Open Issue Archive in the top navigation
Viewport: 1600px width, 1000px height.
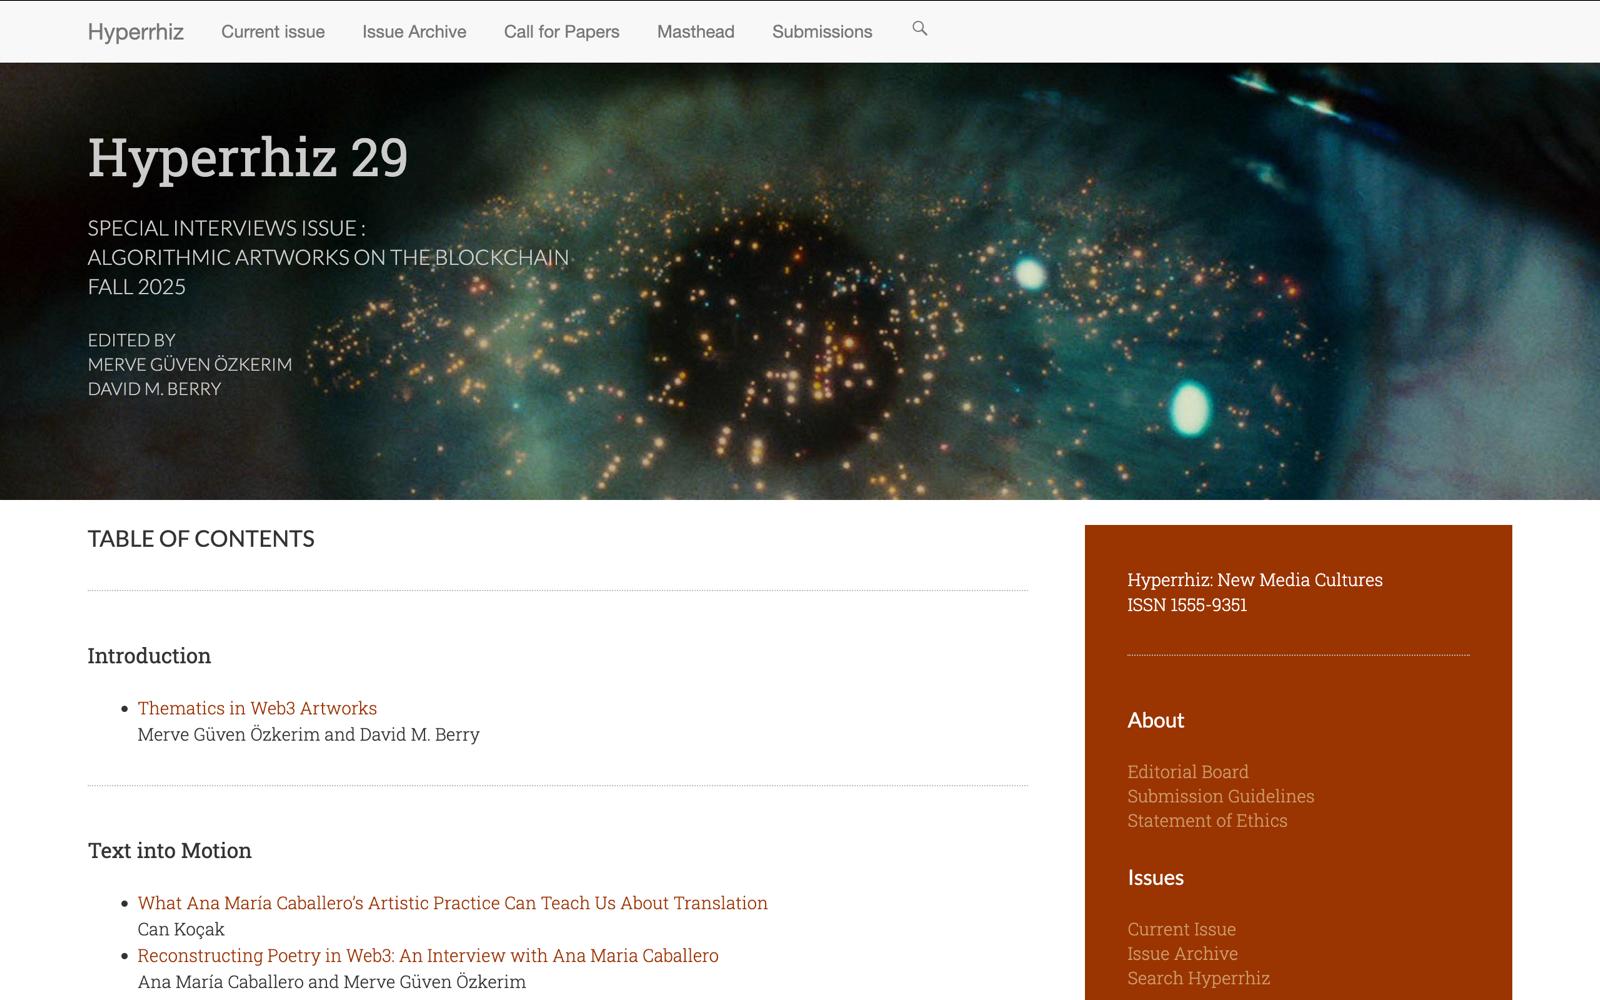(414, 32)
